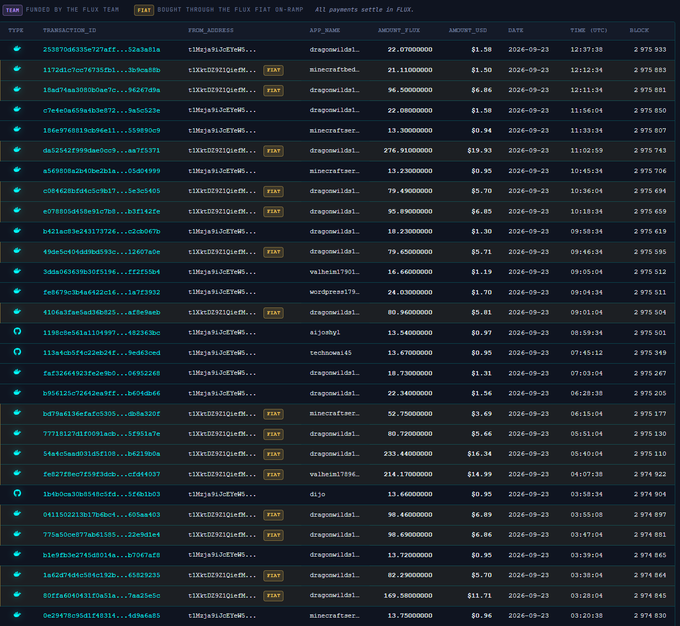Select amount 276.91000000 FLUX cell
Viewport: 680px width, 626px height.
[x=408, y=151]
